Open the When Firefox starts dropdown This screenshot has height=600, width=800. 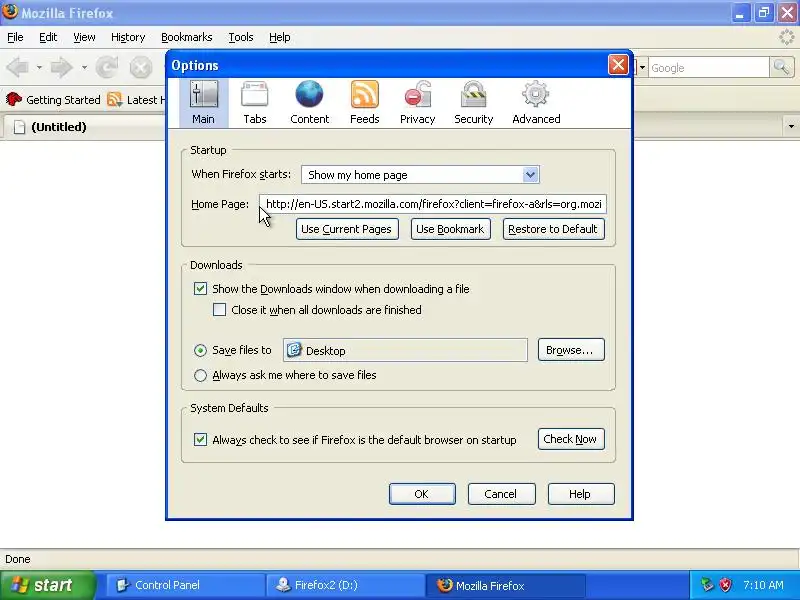click(x=420, y=174)
